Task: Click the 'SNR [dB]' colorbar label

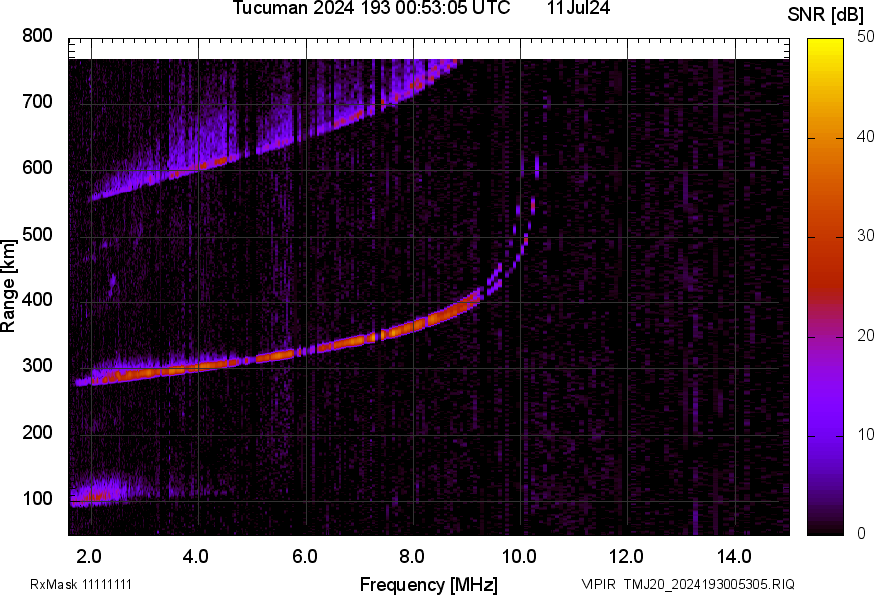Action: 825,14
